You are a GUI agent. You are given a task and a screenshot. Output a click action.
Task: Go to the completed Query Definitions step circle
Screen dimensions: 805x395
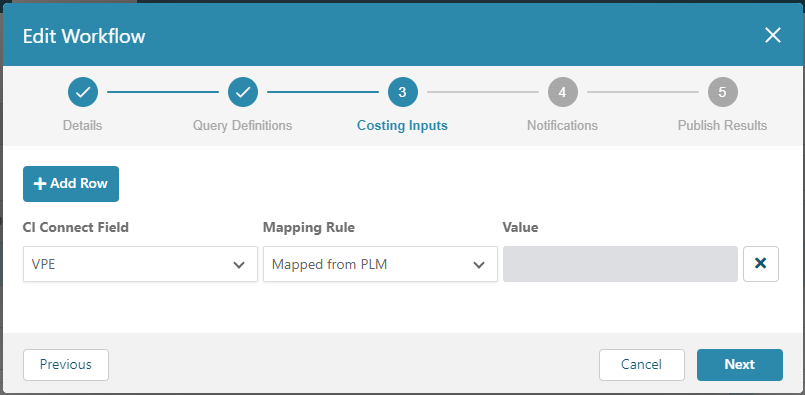pos(243,92)
